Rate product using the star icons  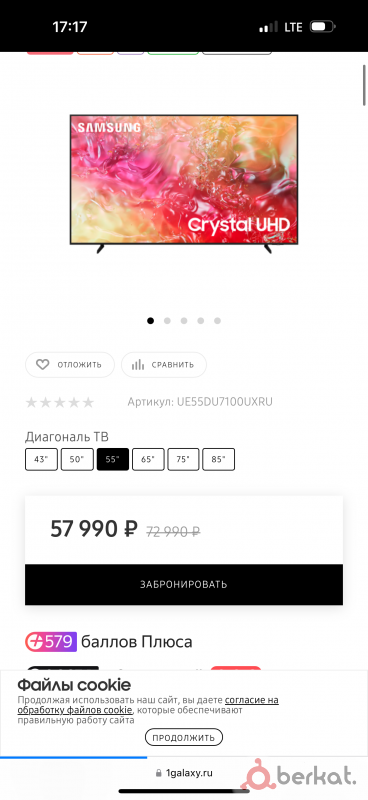click(x=60, y=403)
